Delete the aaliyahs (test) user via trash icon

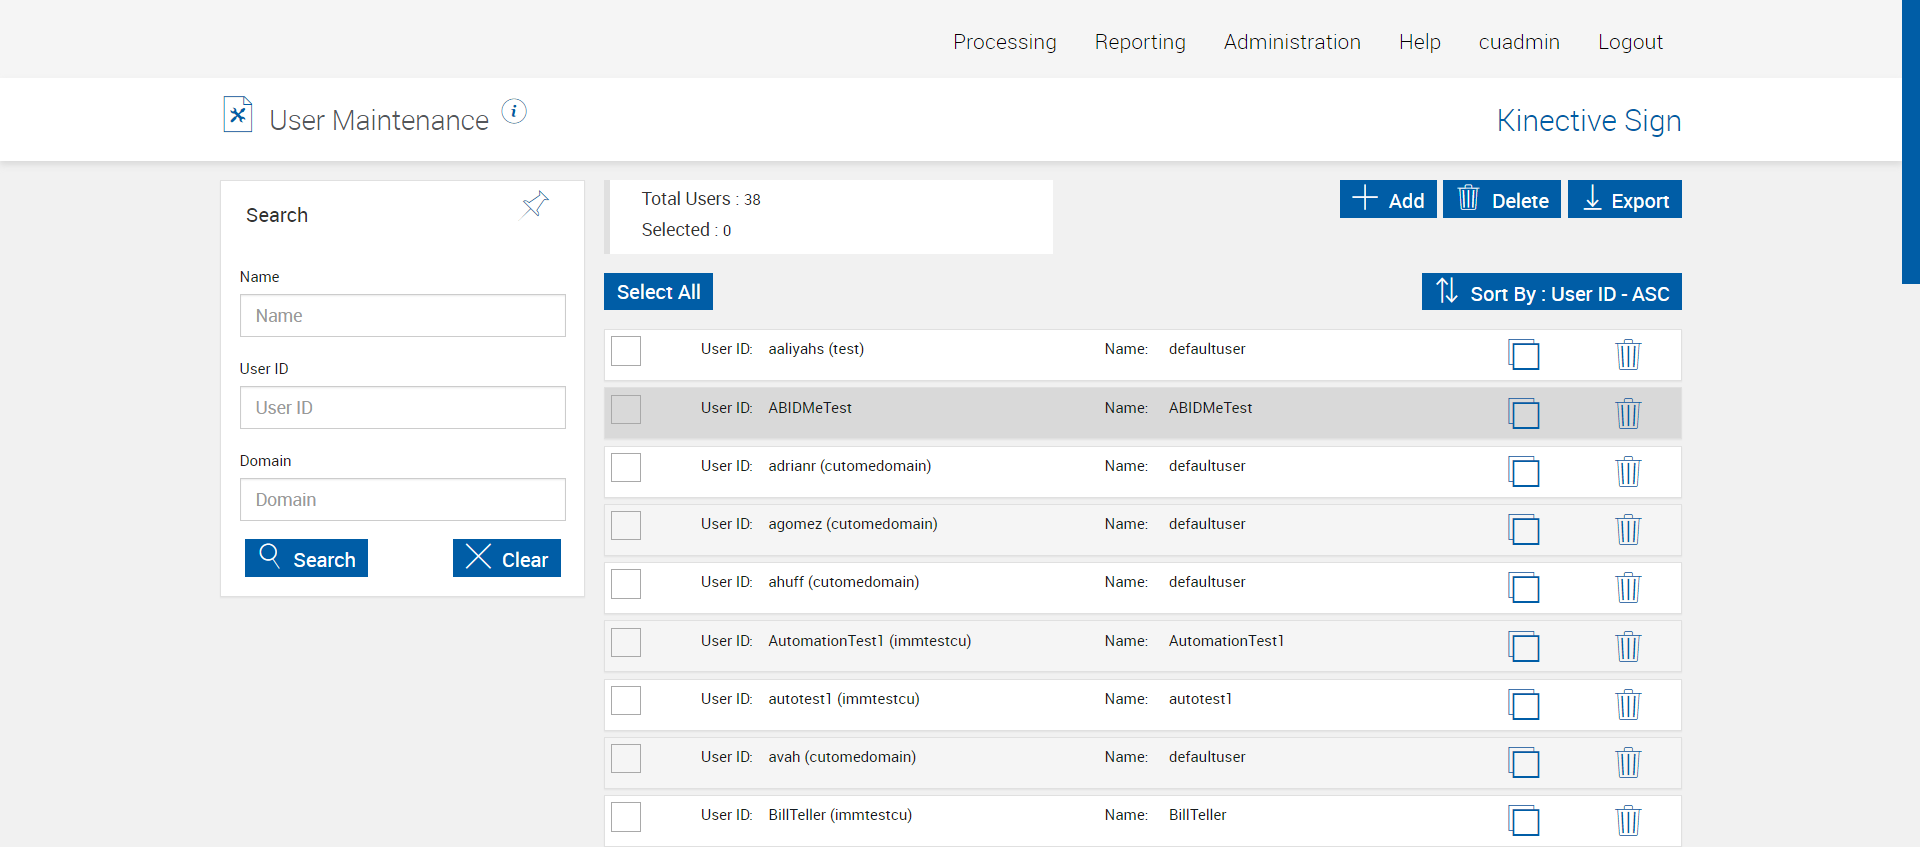pos(1628,355)
